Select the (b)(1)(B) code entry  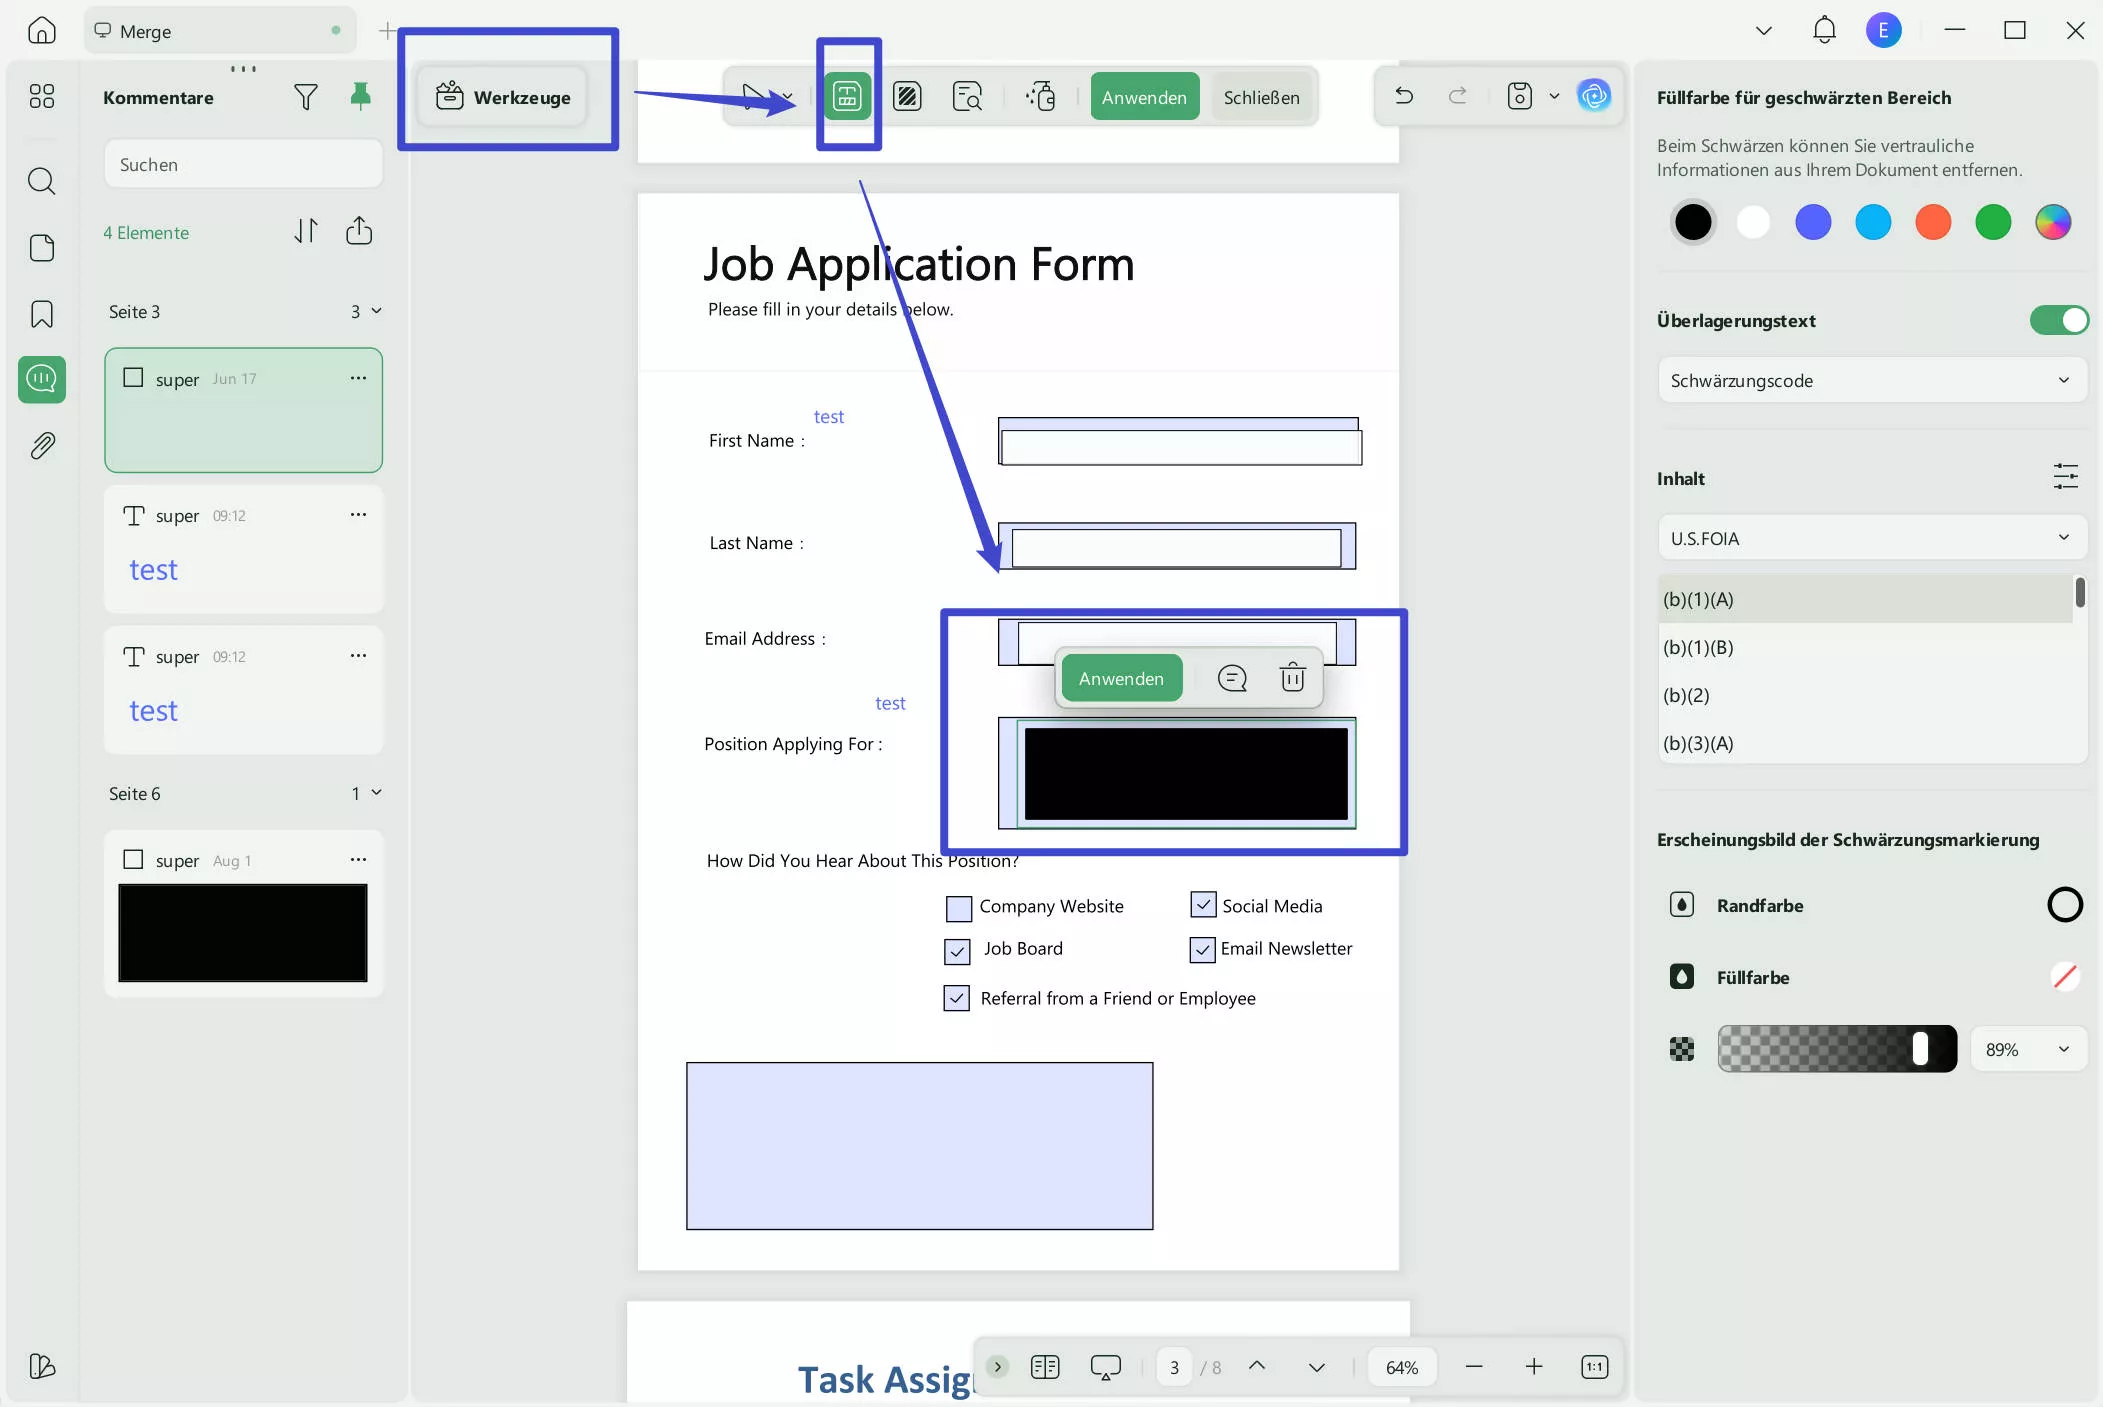(1865, 647)
